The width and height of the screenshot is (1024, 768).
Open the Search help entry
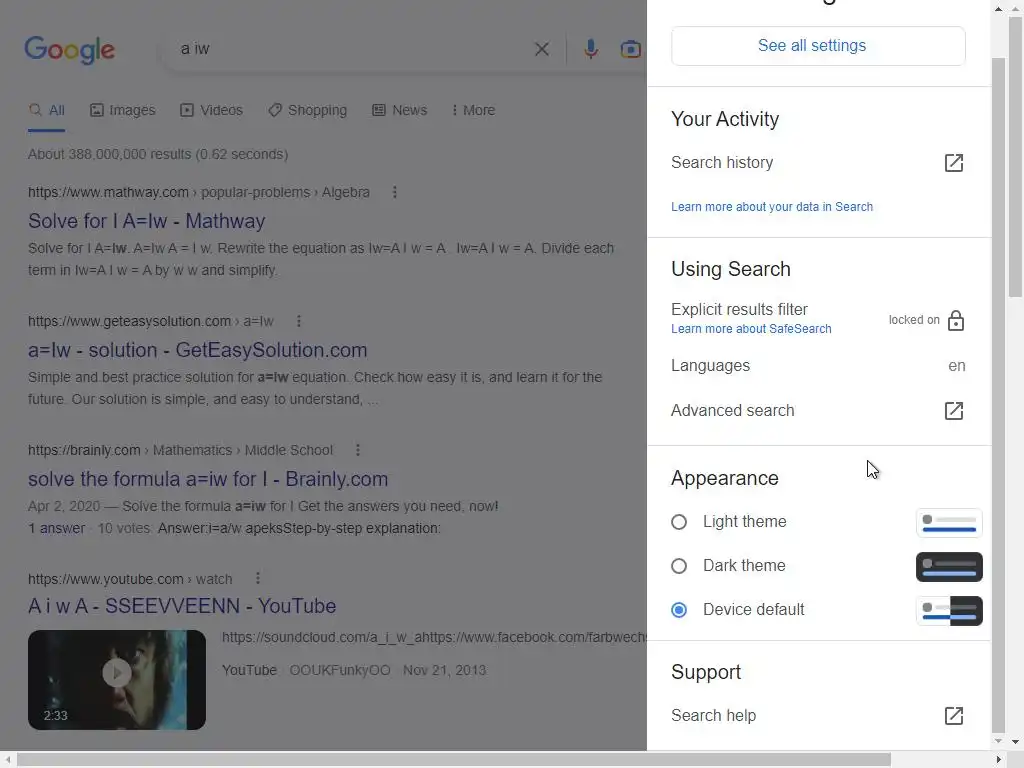pos(818,716)
